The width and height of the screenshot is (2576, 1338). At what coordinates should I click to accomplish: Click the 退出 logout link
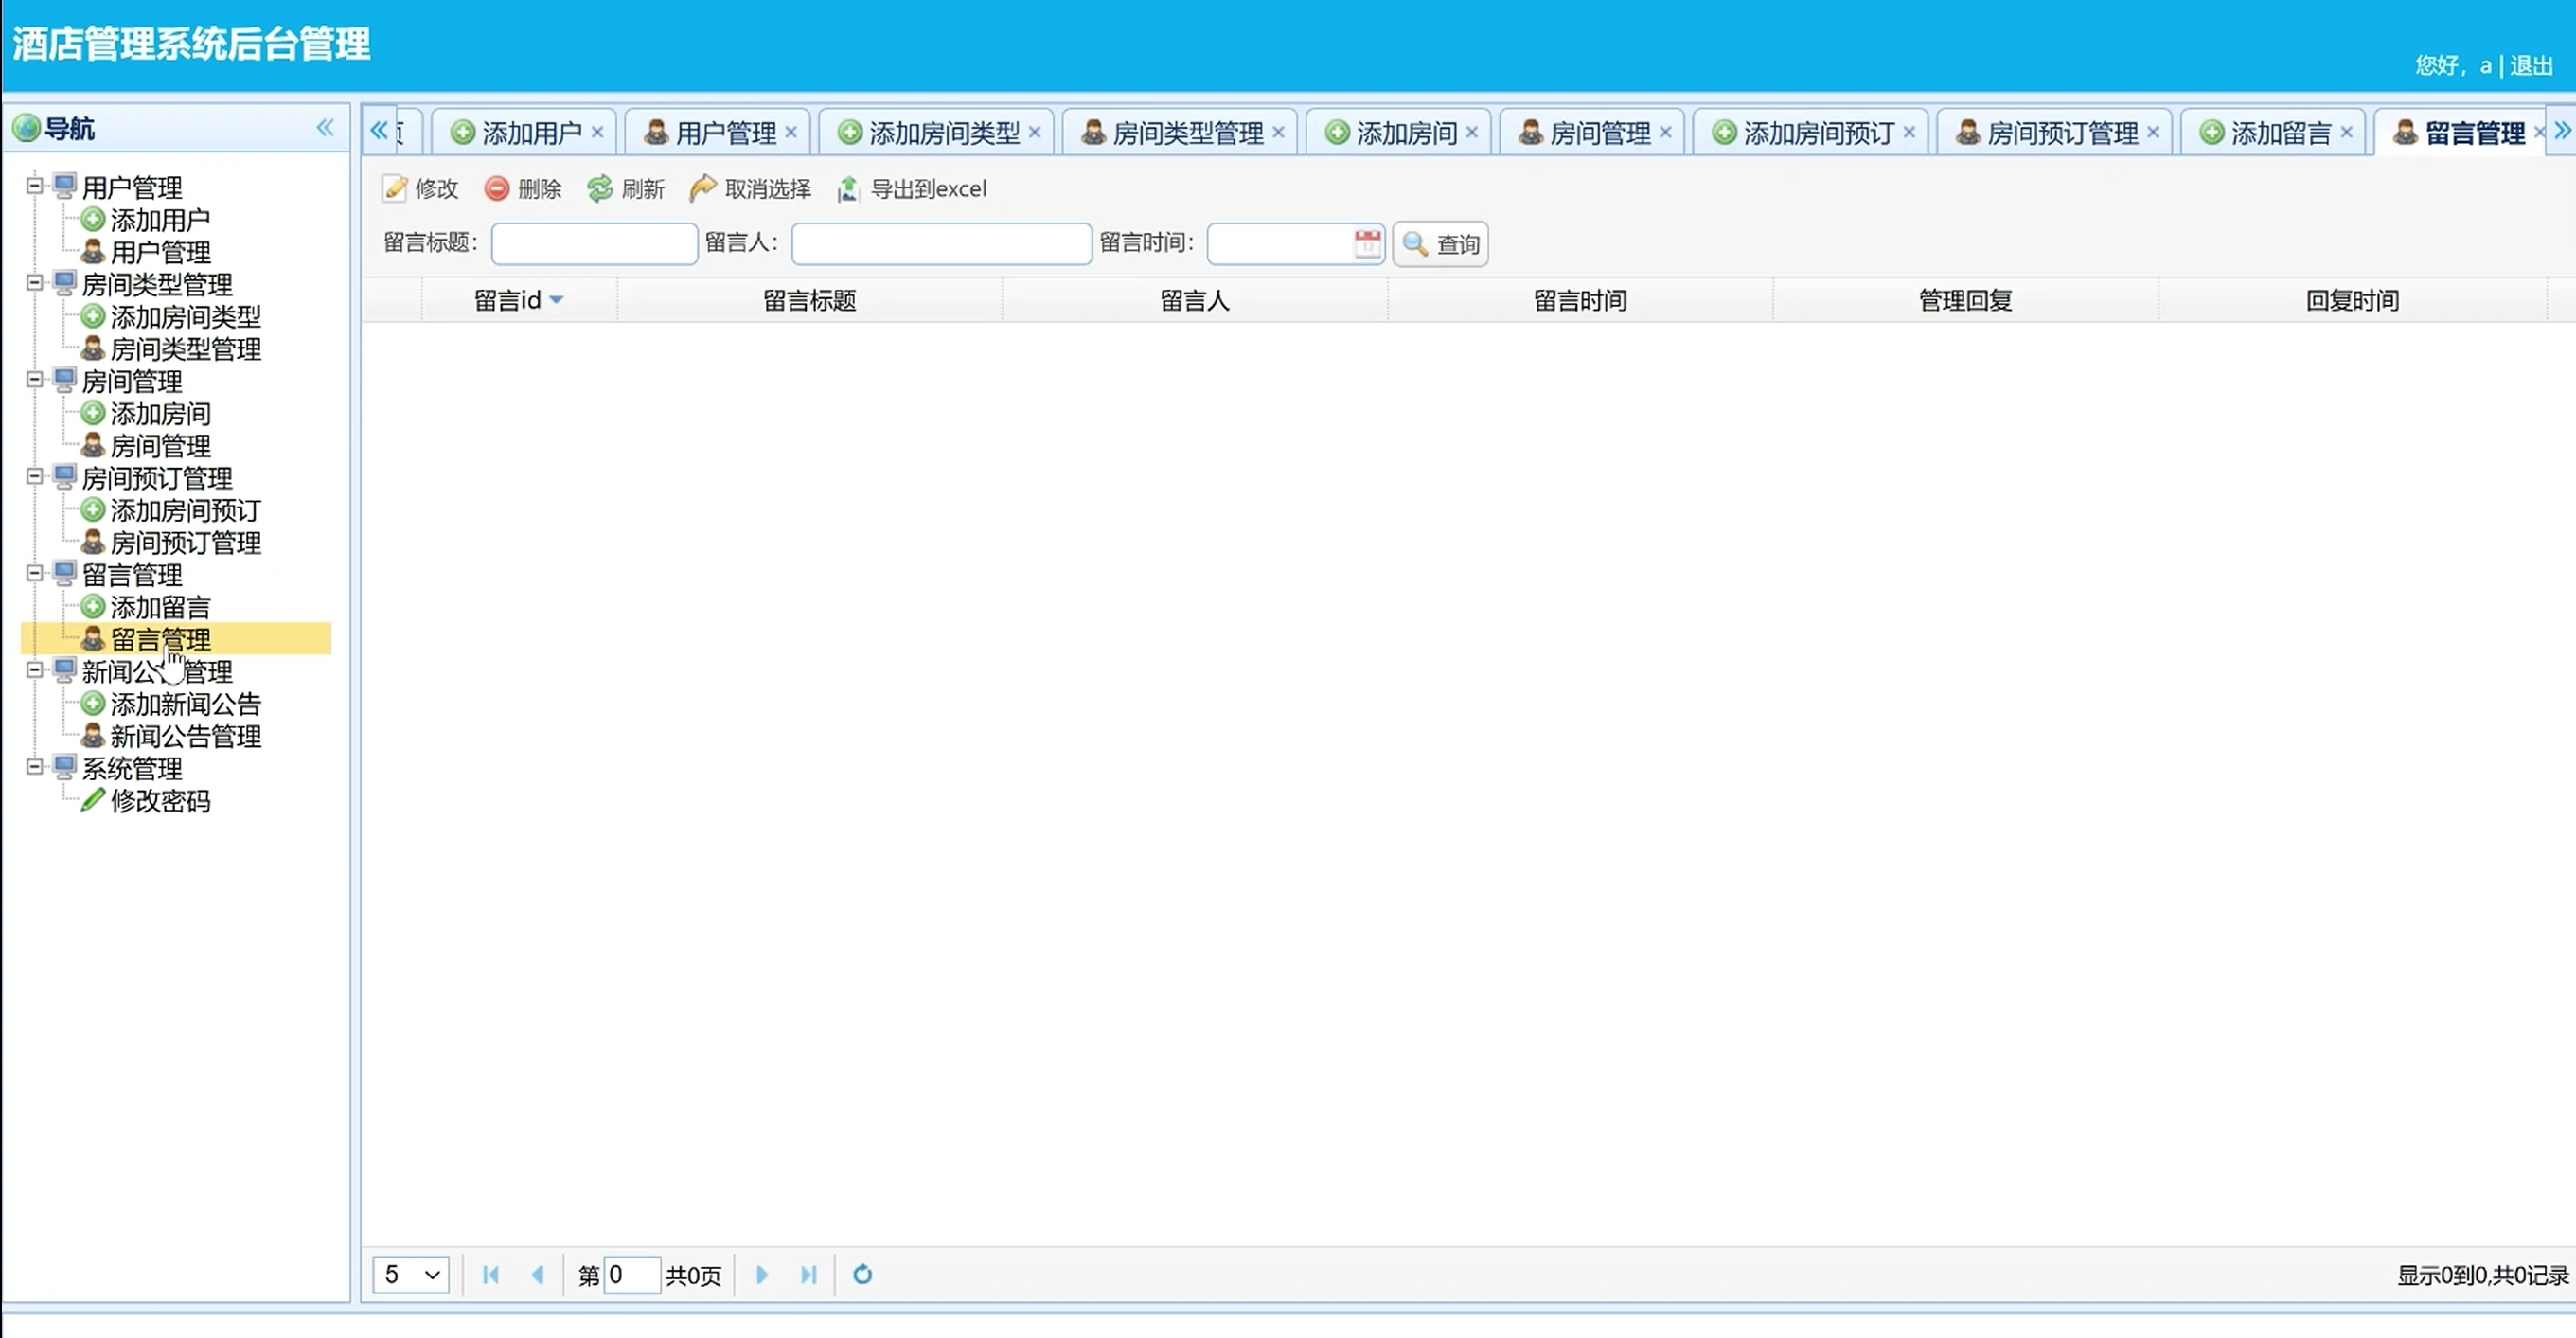(2531, 66)
